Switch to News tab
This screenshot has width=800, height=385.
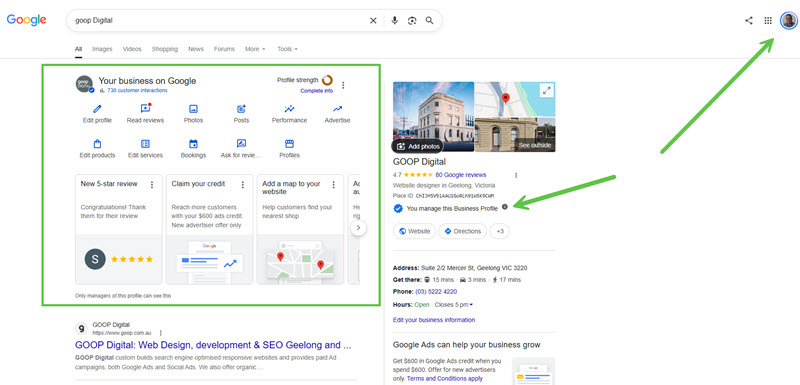click(196, 49)
